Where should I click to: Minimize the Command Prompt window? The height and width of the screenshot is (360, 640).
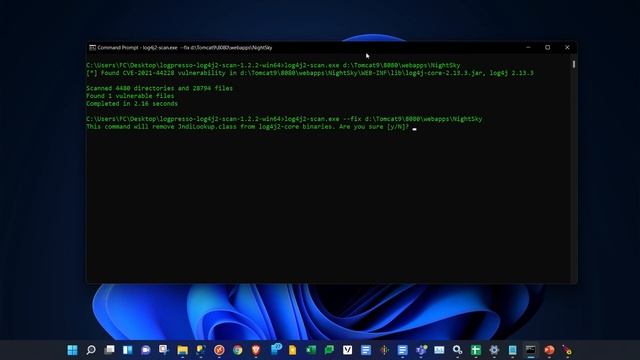[529, 47]
